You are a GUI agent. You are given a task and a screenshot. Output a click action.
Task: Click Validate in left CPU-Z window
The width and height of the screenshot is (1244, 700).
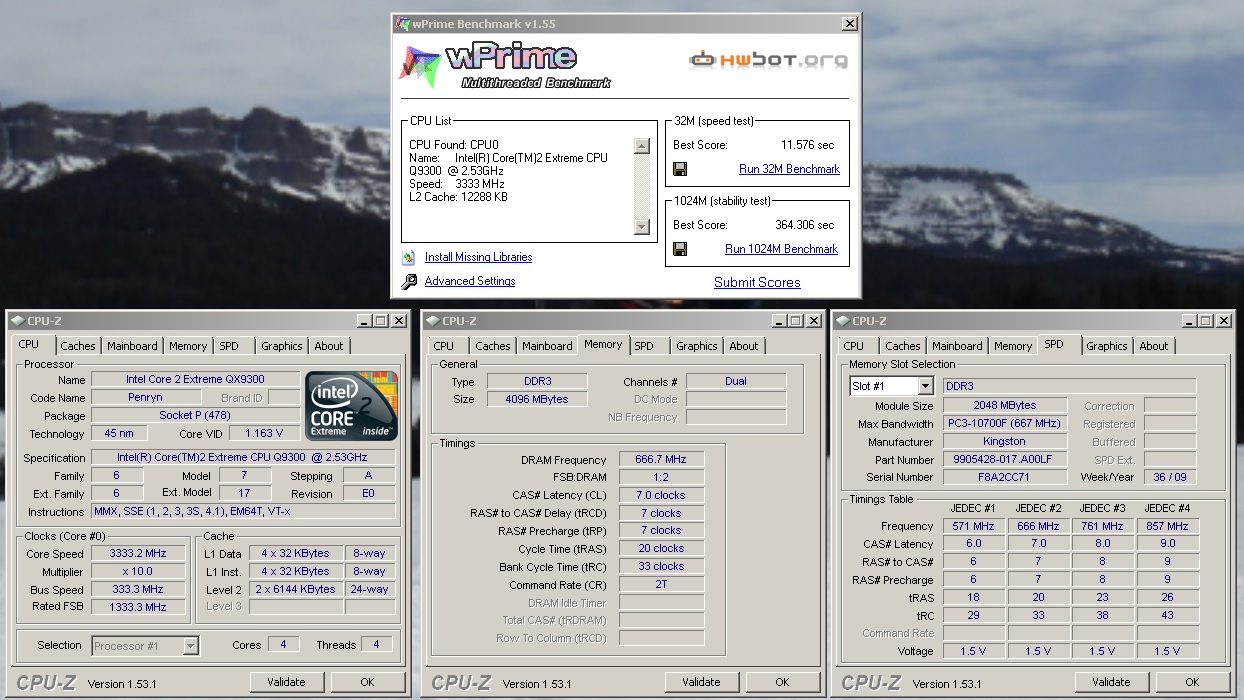tap(286, 682)
